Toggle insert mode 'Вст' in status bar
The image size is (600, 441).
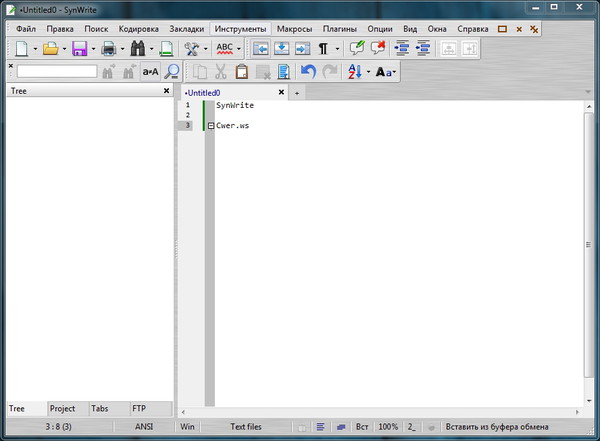[x=362, y=427]
